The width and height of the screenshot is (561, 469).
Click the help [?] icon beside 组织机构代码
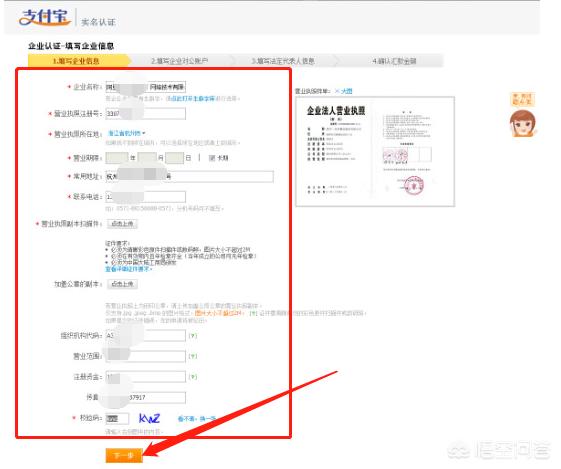pyautogui.click(x=193, y=336)
